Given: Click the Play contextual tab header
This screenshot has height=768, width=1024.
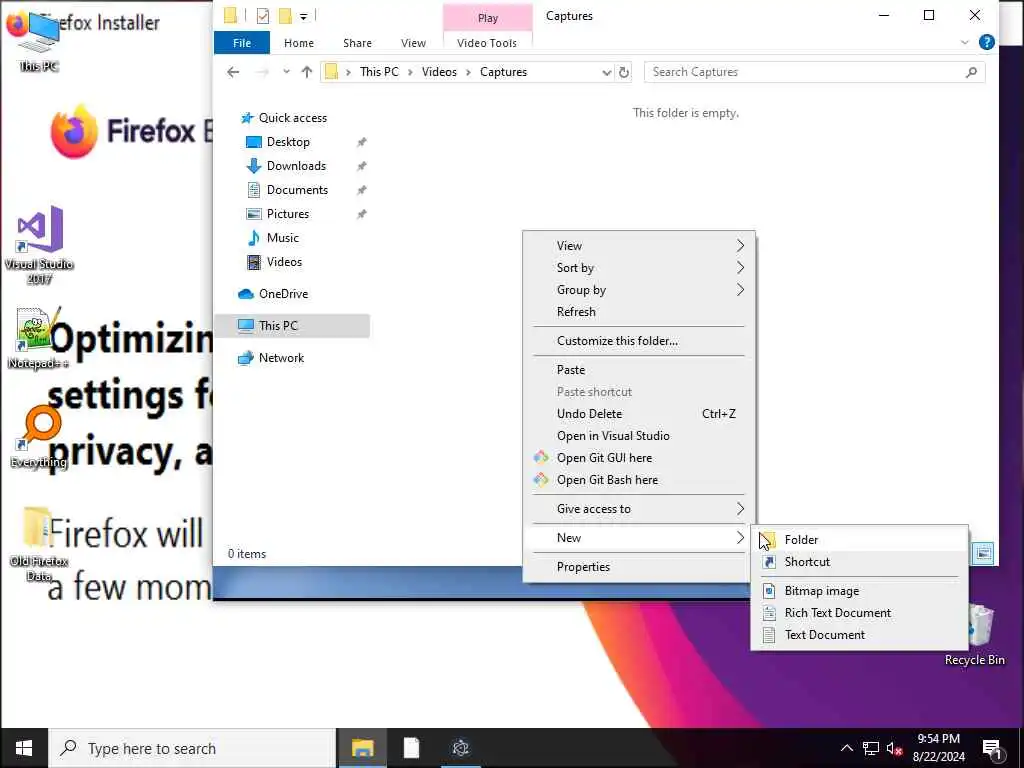Looking at the screenshot, I should pos(488,18).
